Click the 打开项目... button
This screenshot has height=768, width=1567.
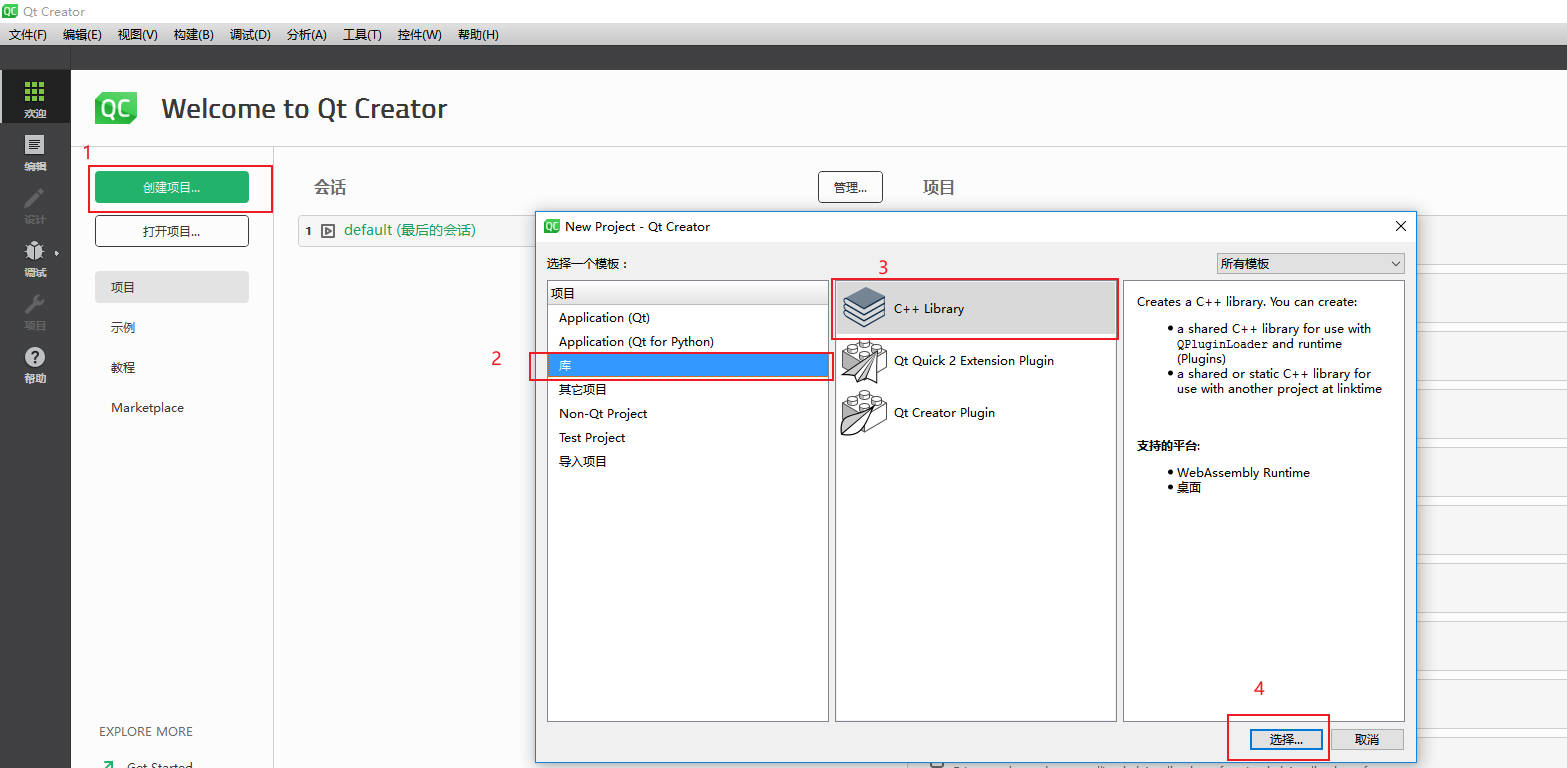[172, 231]
